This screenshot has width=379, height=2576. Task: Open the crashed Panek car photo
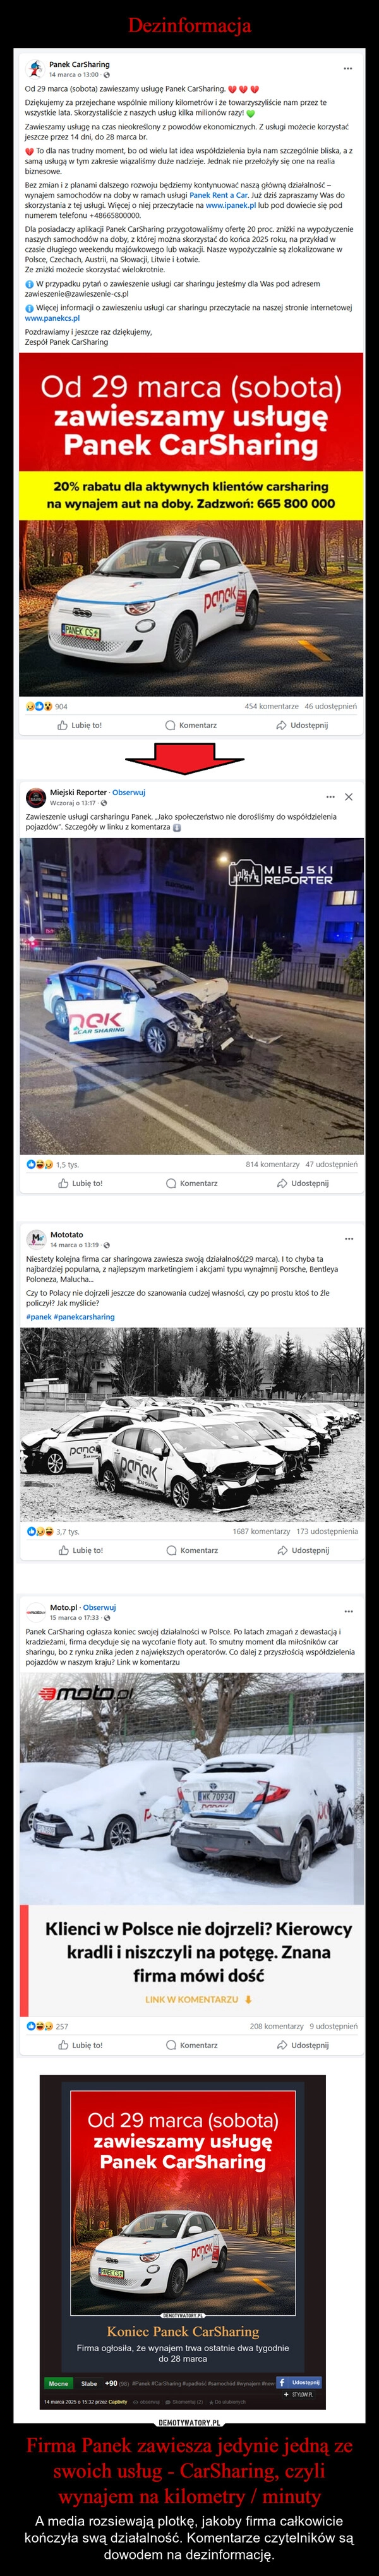point(190,996)
